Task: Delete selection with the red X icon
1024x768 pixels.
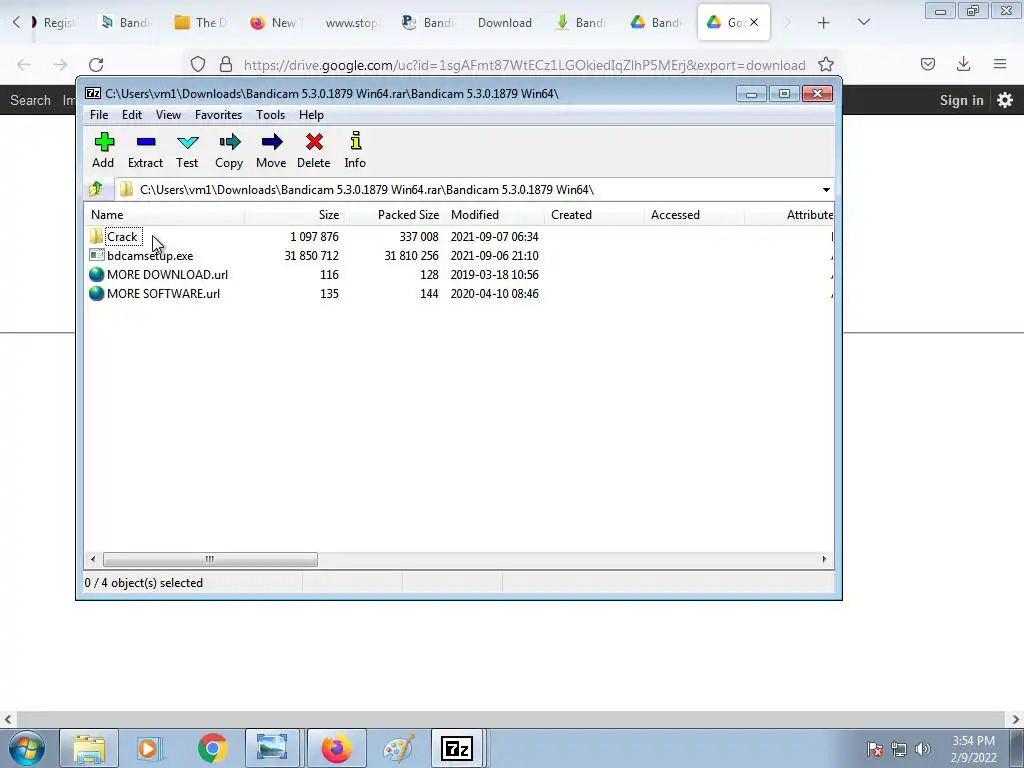Action: point(314,142)
